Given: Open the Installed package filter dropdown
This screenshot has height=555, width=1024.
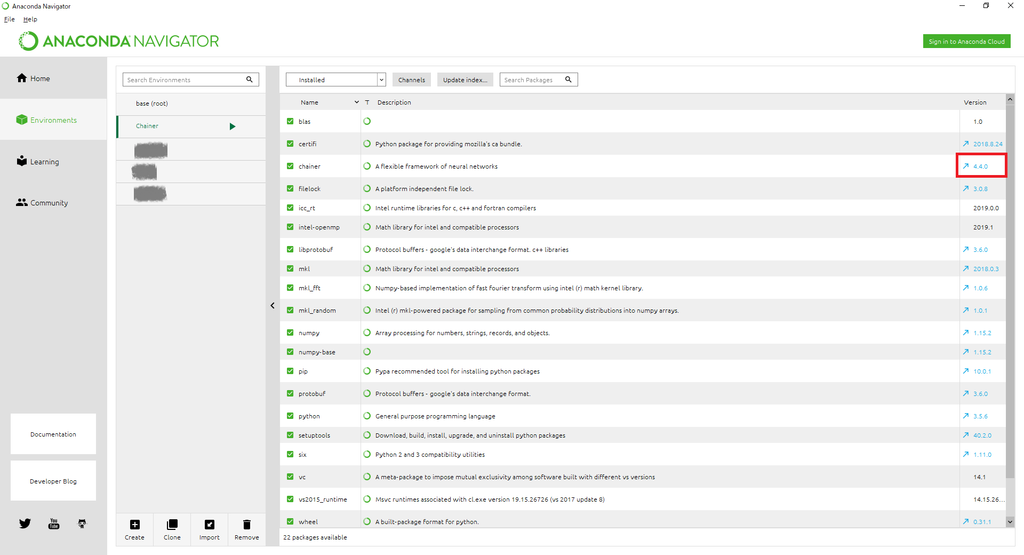Looking at the screenshot, I should coord(336,80).
